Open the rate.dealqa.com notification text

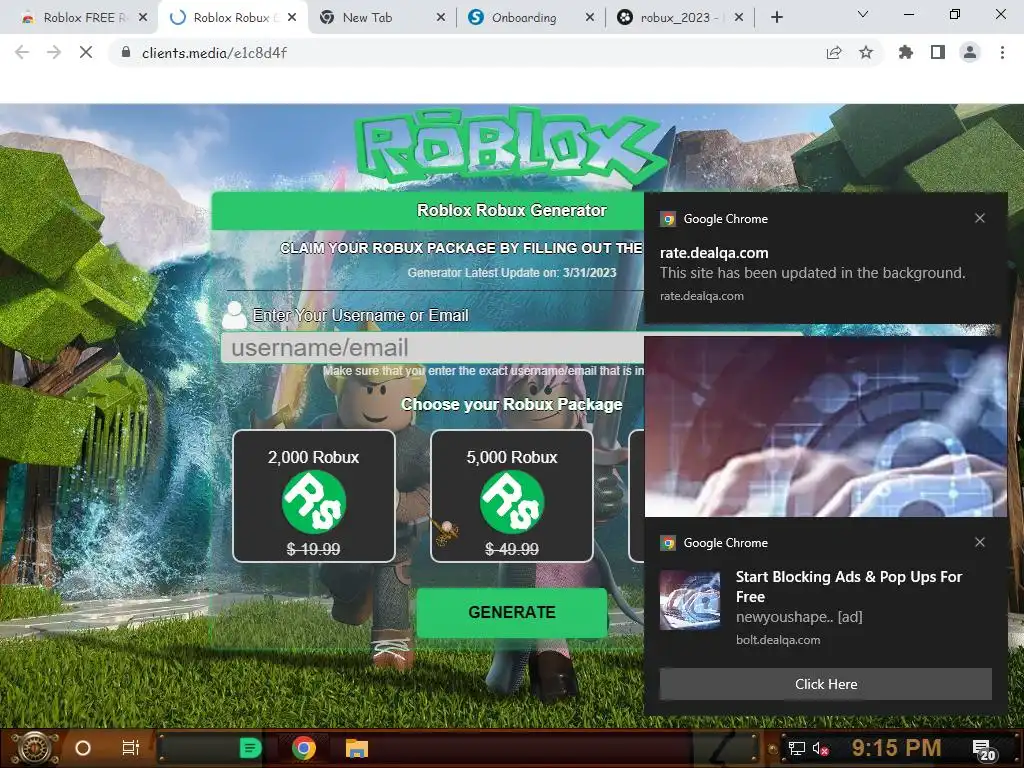tap(812, 273)
